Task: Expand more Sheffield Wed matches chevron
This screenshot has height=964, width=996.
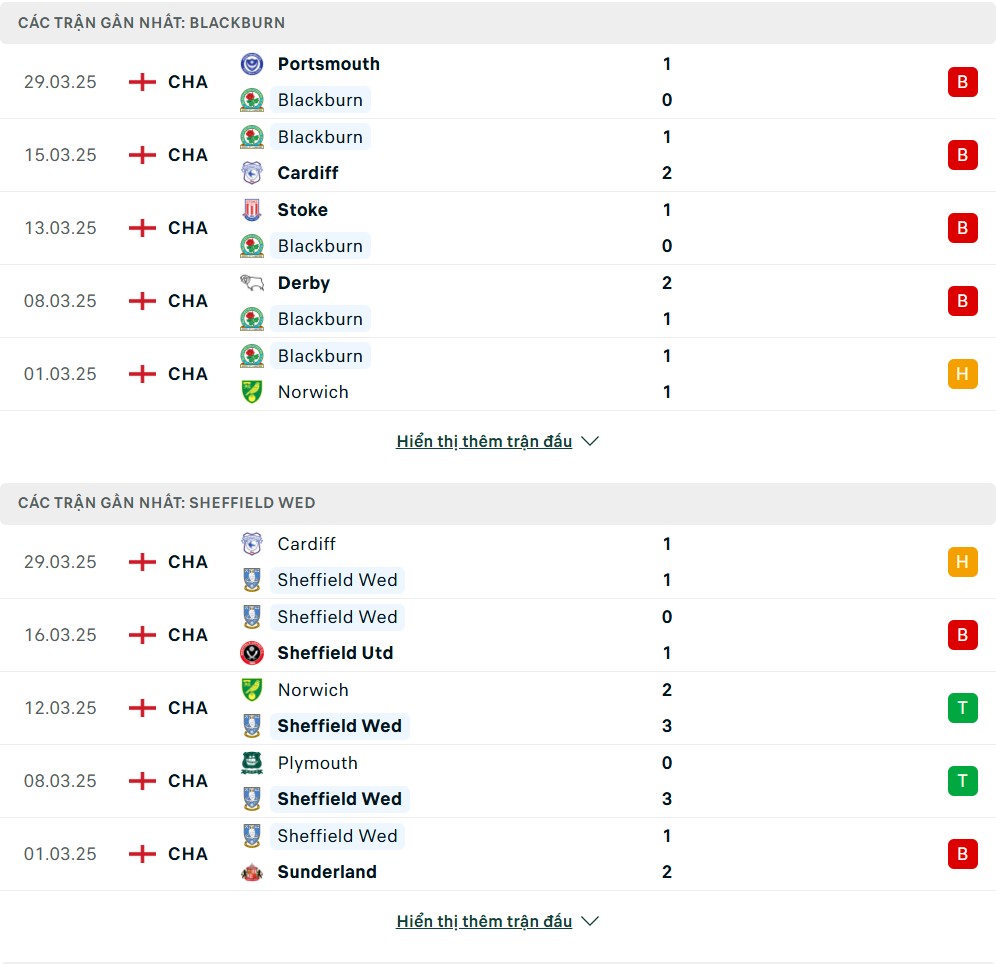Action: [590, 921]
